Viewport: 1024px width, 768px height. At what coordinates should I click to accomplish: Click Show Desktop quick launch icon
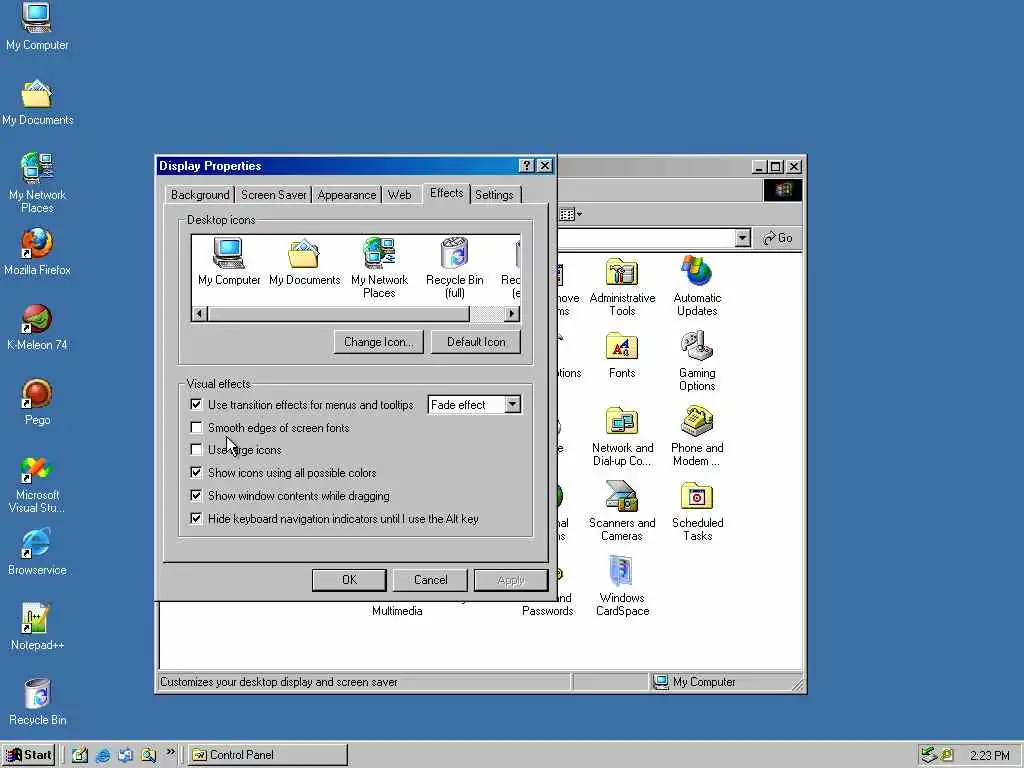[x=80, y=755]
